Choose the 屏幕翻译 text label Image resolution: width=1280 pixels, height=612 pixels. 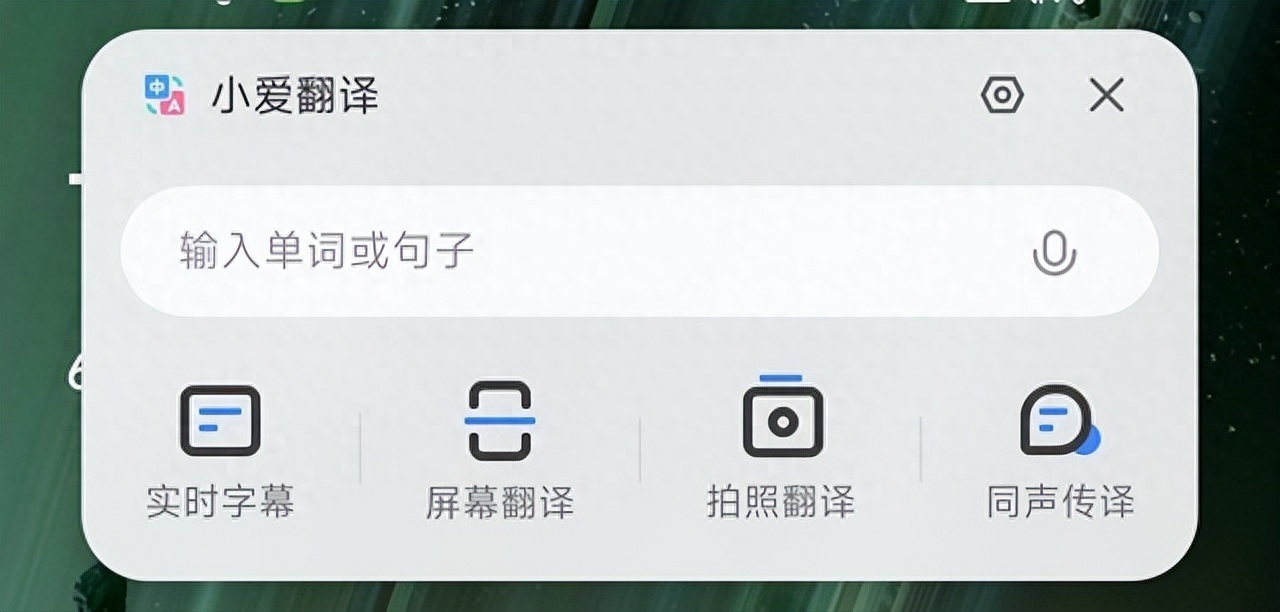500,502
